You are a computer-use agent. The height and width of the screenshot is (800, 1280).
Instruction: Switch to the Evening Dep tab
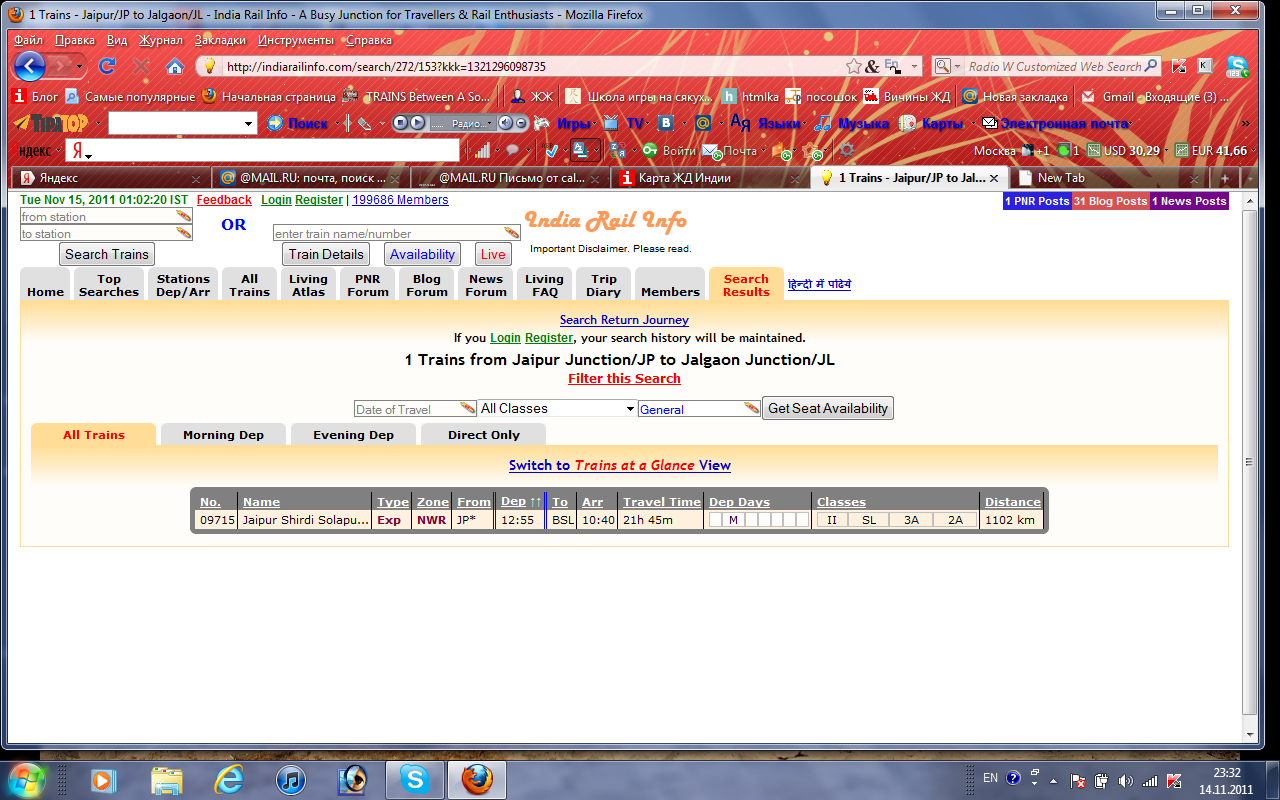point(353,435)
